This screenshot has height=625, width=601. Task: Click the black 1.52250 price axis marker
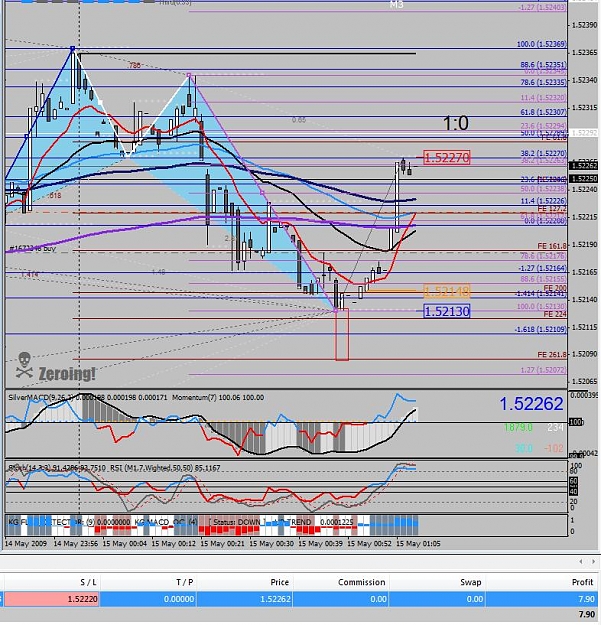tap(583, 179)
